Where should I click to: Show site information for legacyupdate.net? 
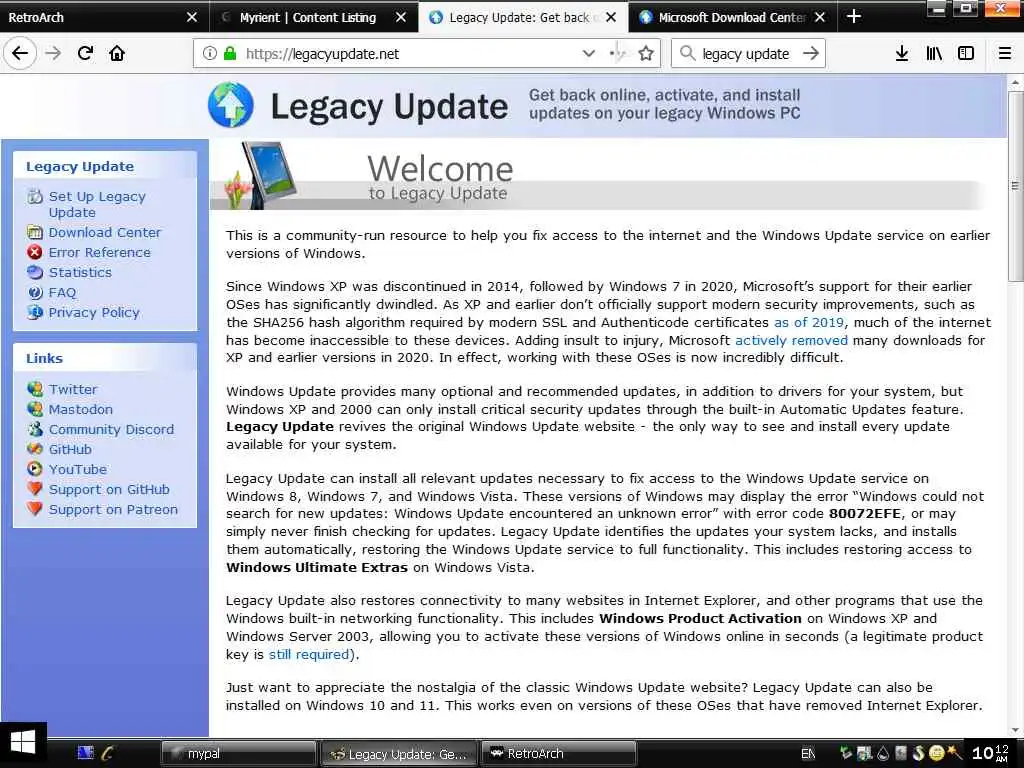[209, 54]
